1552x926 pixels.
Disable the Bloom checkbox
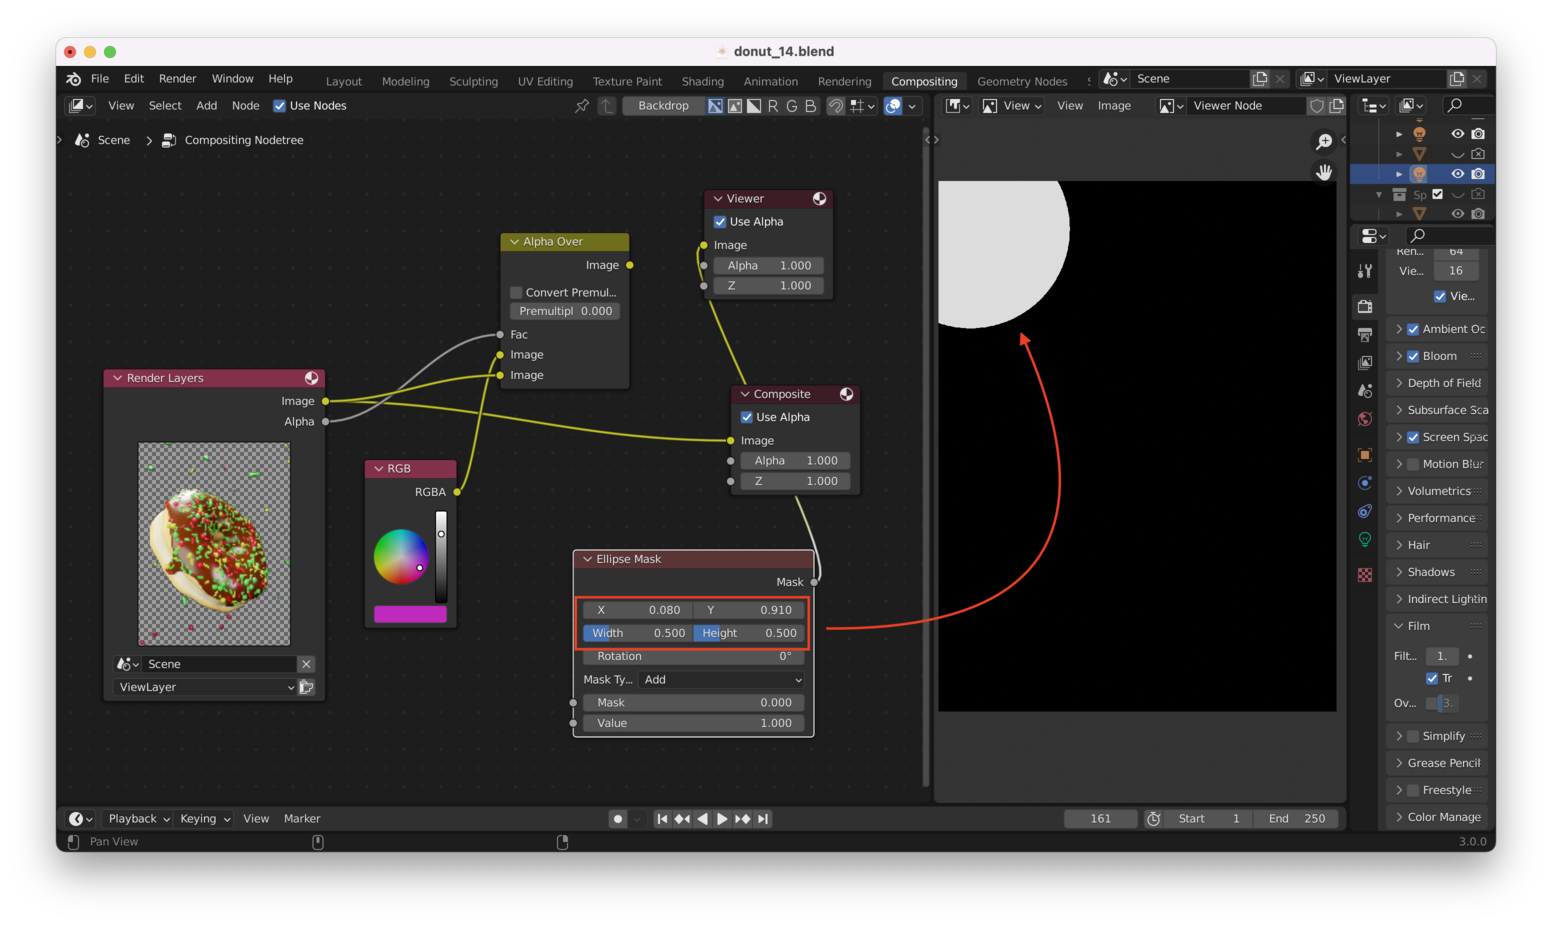1413,355
